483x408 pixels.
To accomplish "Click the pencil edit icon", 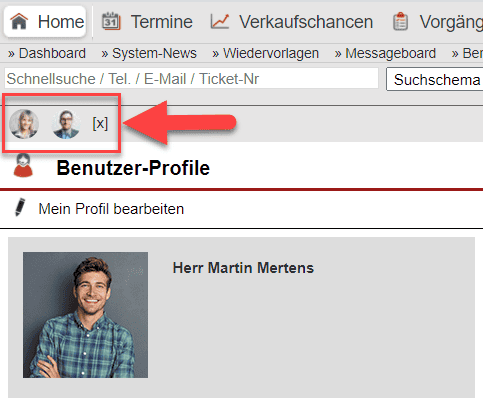I will (20, 207).
